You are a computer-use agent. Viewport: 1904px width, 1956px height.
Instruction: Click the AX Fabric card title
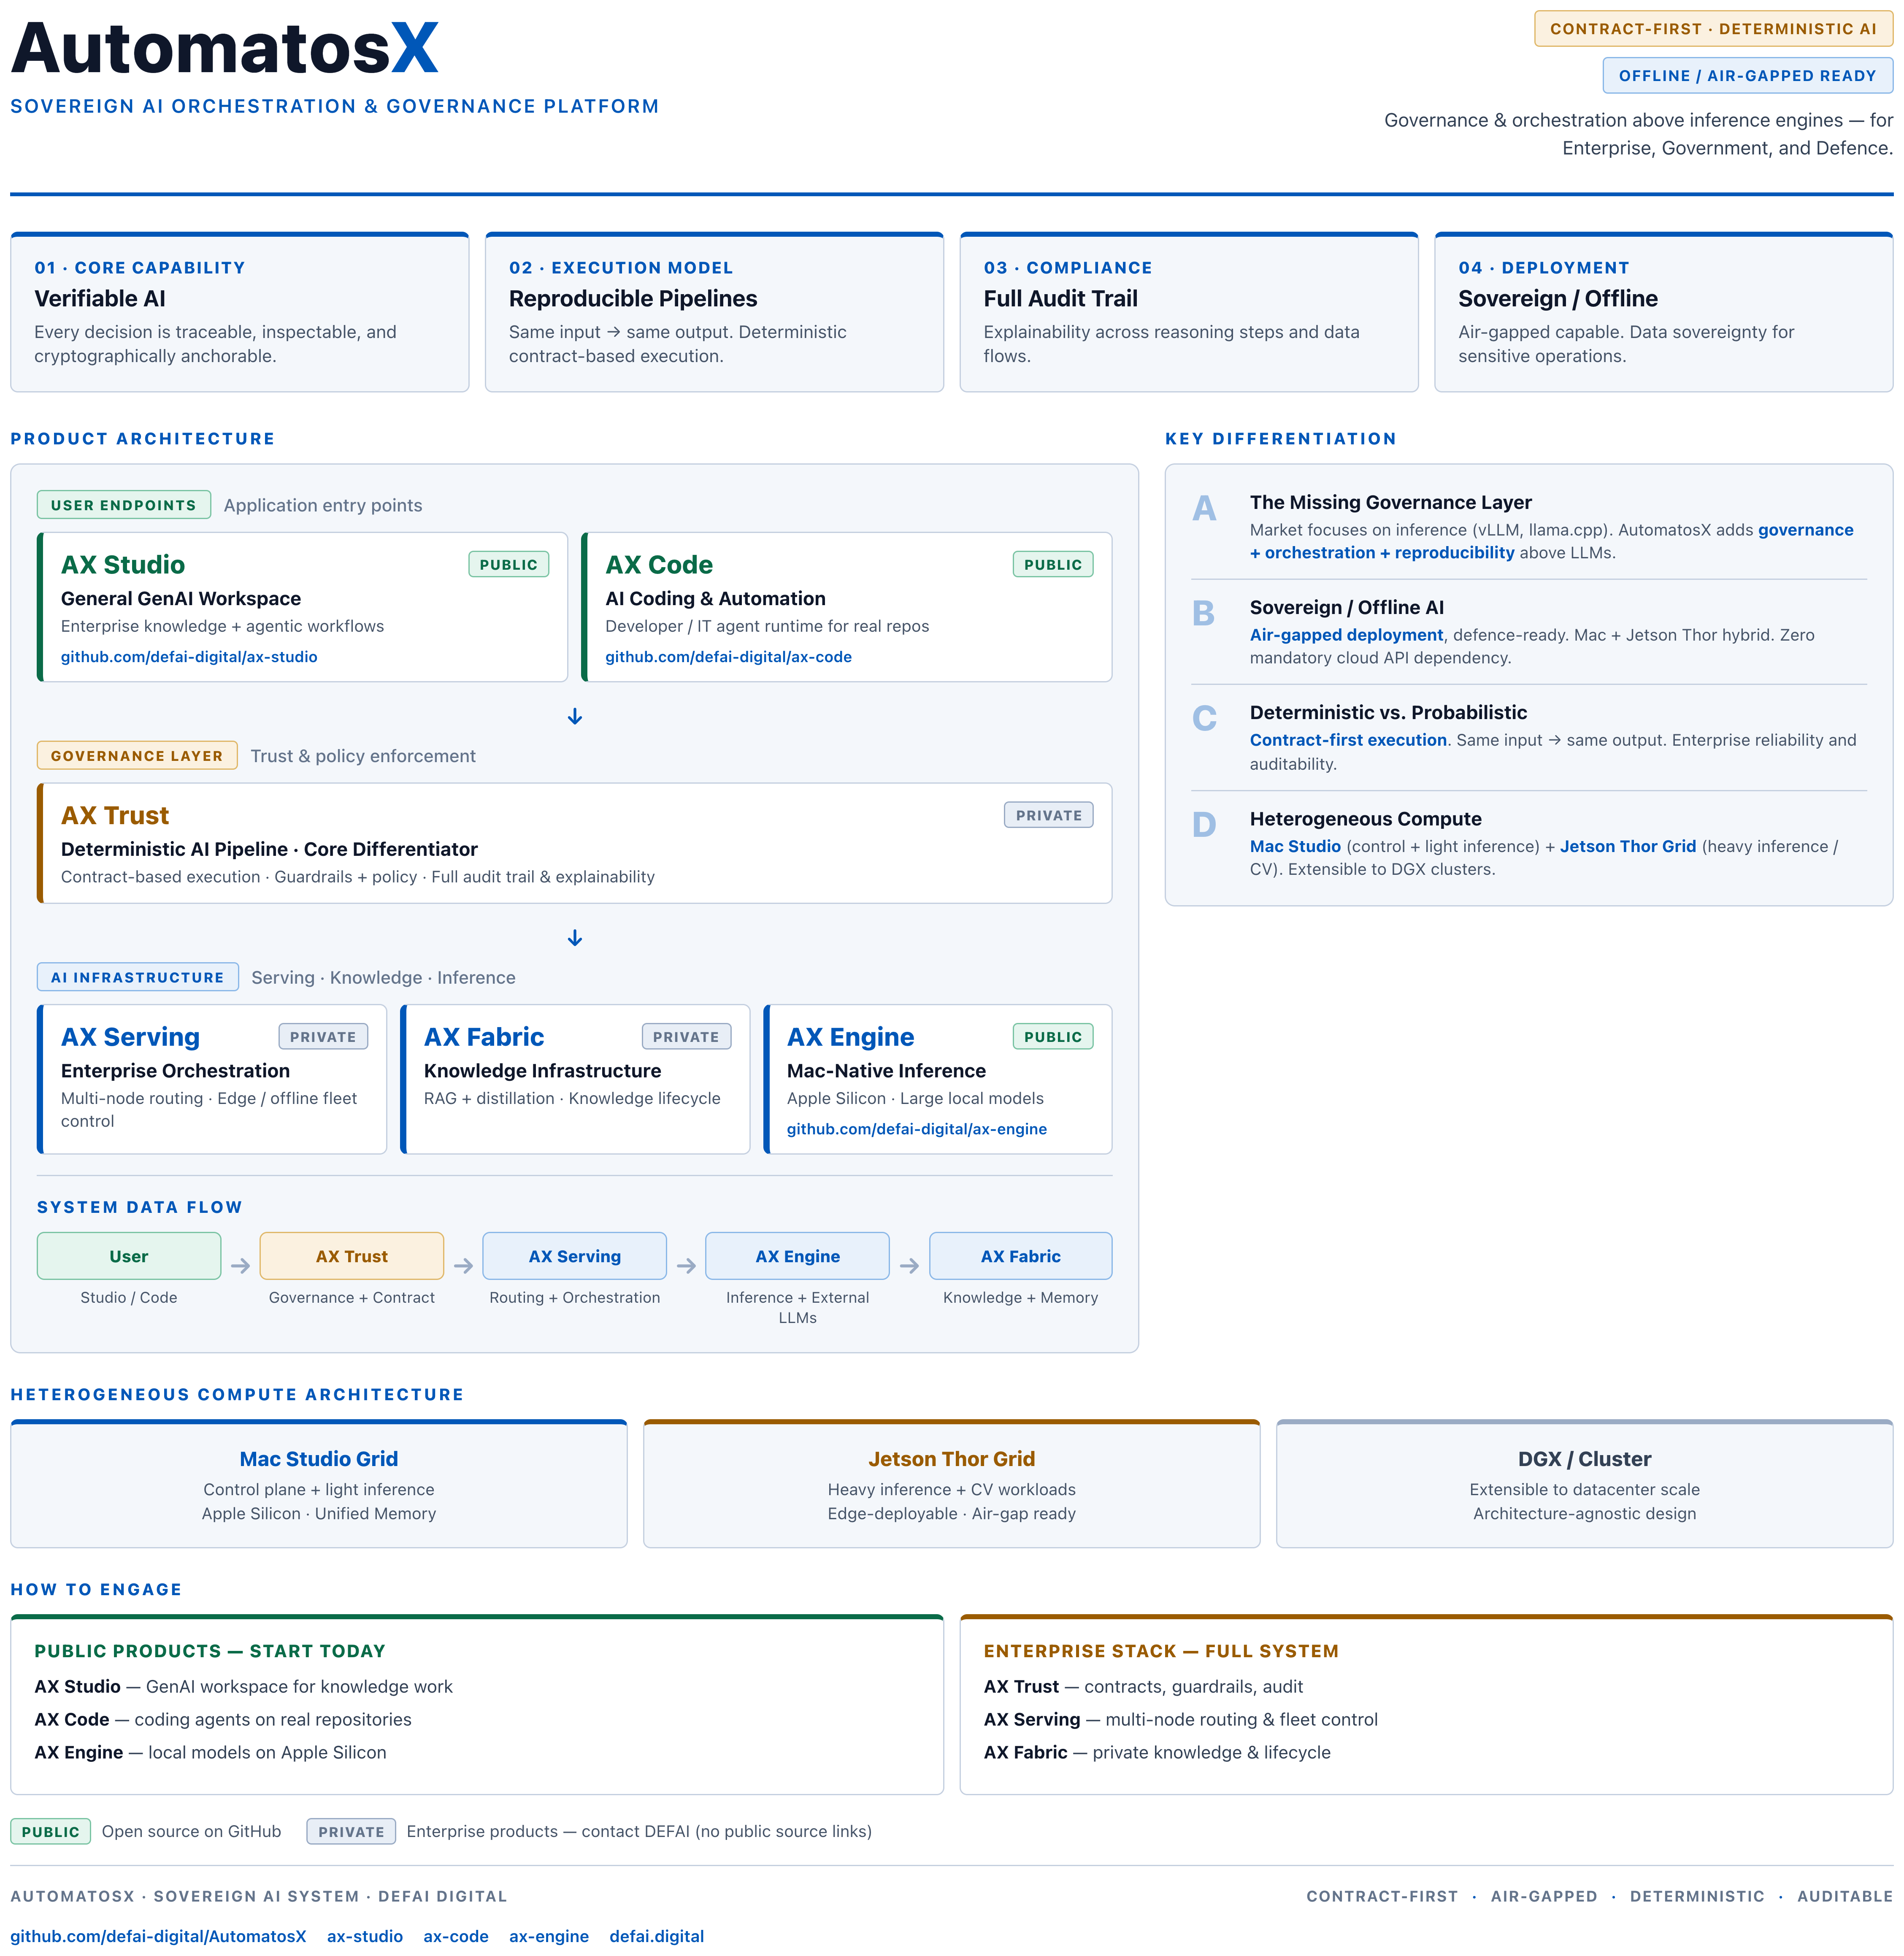coord(484,1037)
